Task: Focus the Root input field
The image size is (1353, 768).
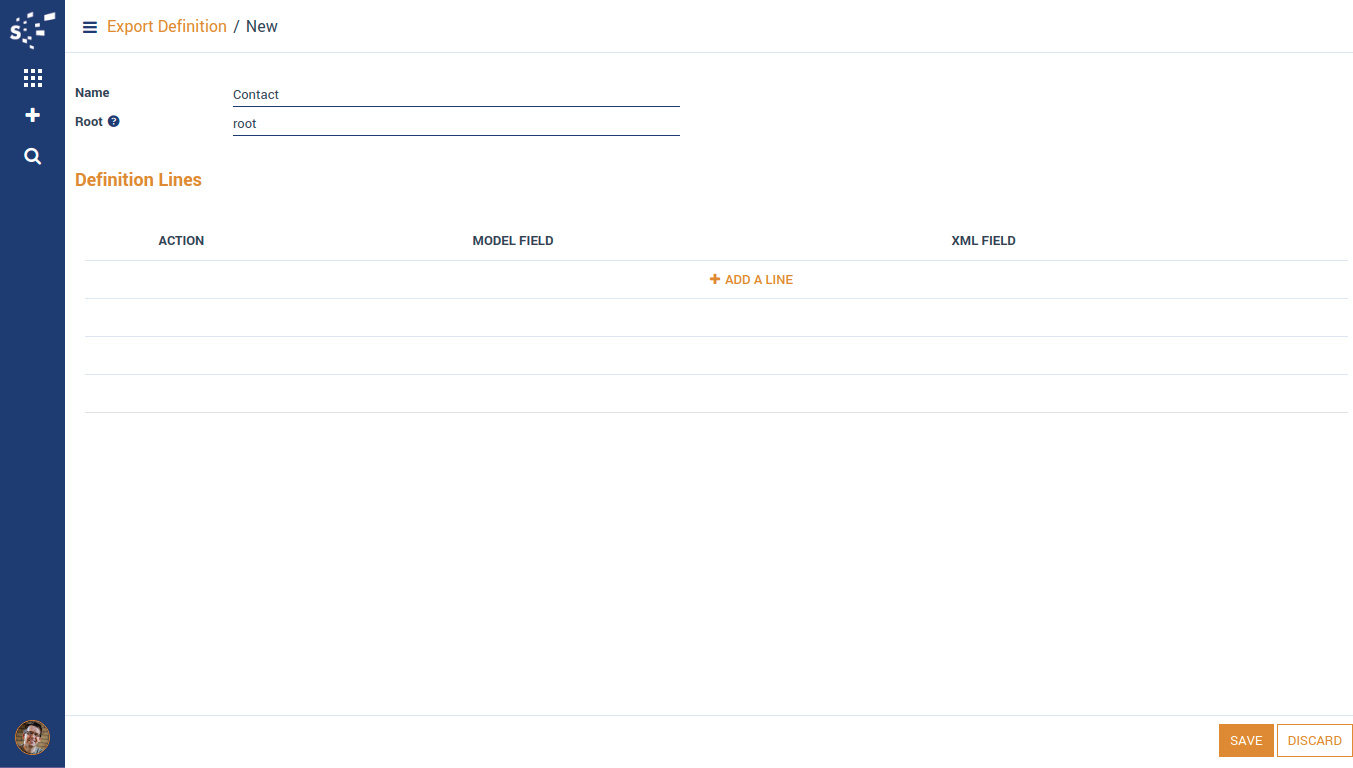Action: (x=455, y=124)
